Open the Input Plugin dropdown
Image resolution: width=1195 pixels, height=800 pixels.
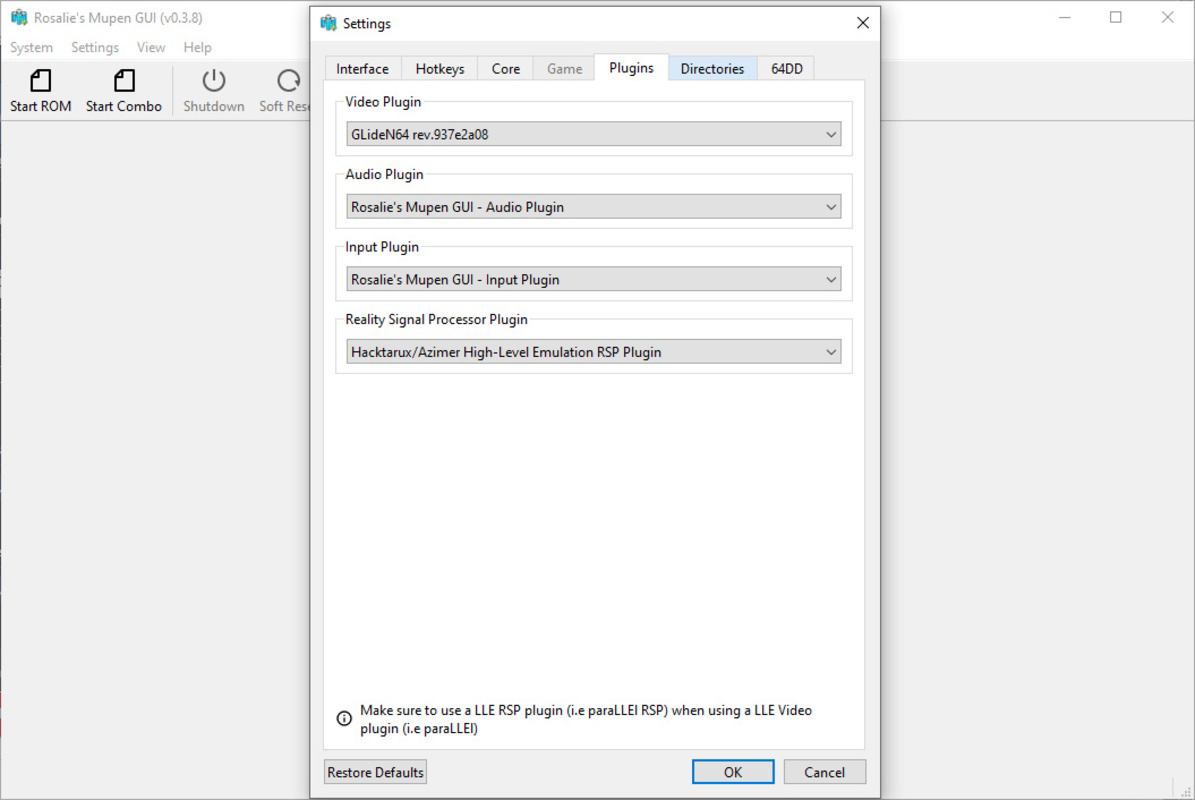pyautogui.click(x=594, y=279)
